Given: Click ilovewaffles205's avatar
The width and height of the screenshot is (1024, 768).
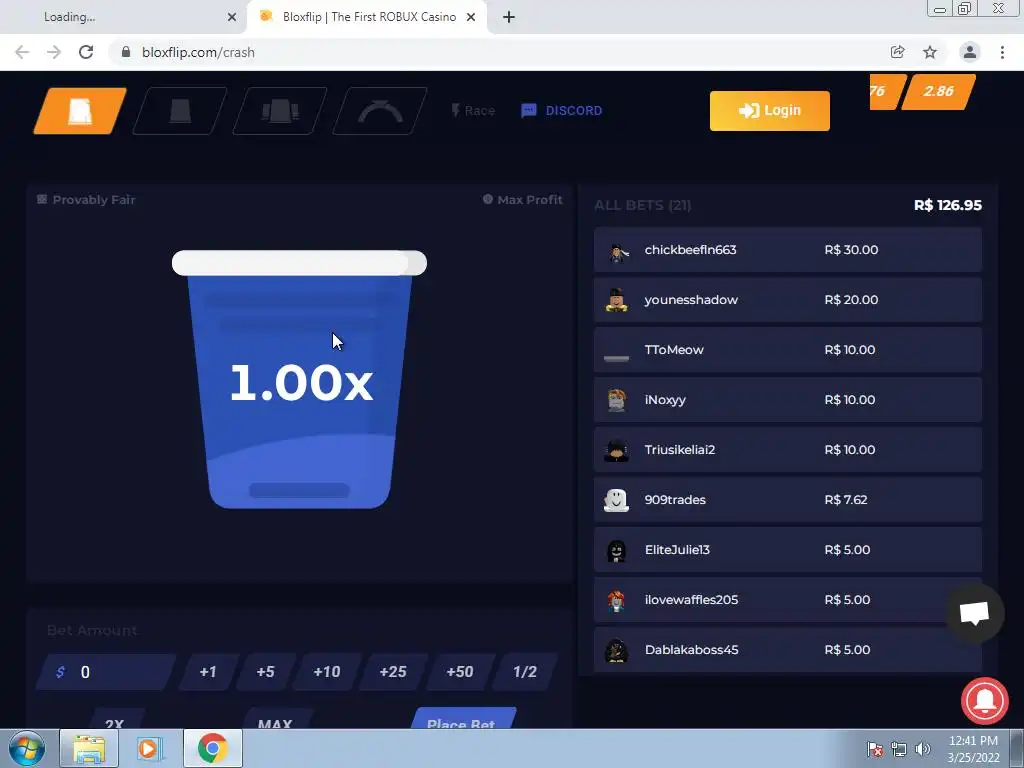Looking at the screenshot, I should pyautogui.click(x=616, y=600).
